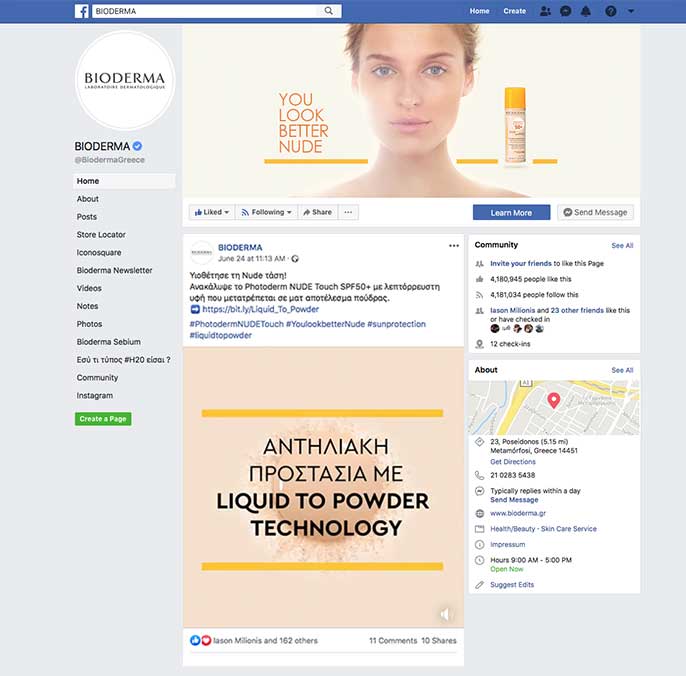Open www.bioderma.gr website link
The height and width of the screenshot is (676, 686).
[x=518, y=513]
